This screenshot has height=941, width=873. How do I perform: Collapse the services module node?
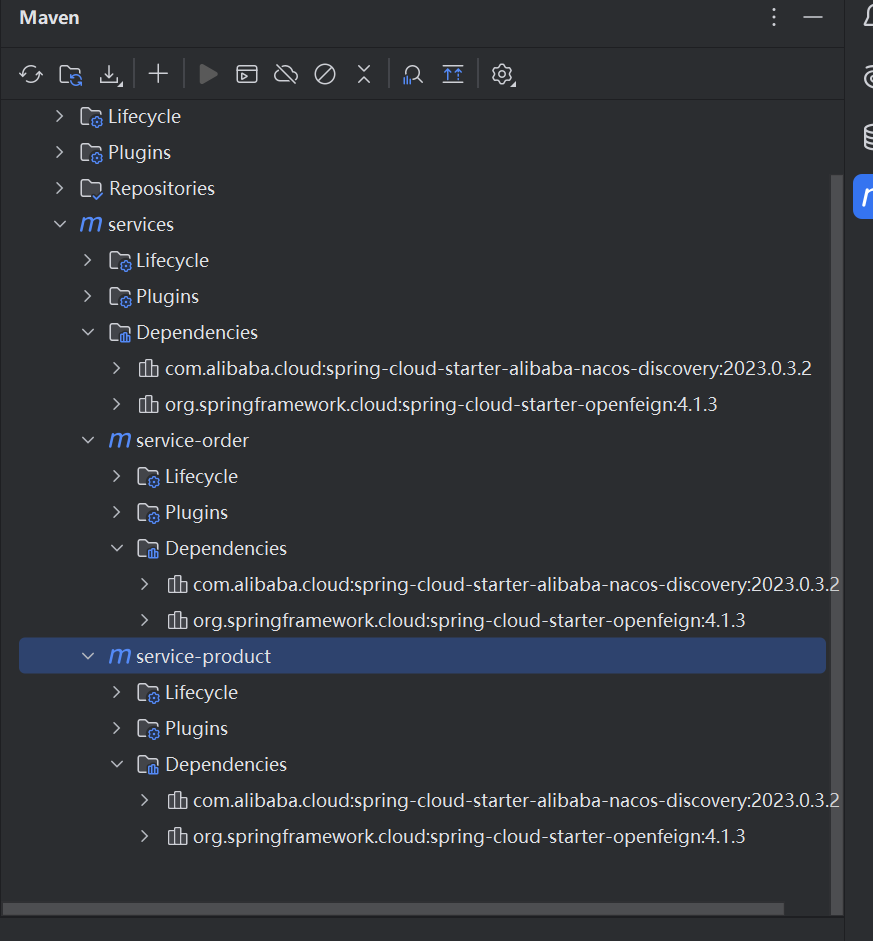click(59, 224)
